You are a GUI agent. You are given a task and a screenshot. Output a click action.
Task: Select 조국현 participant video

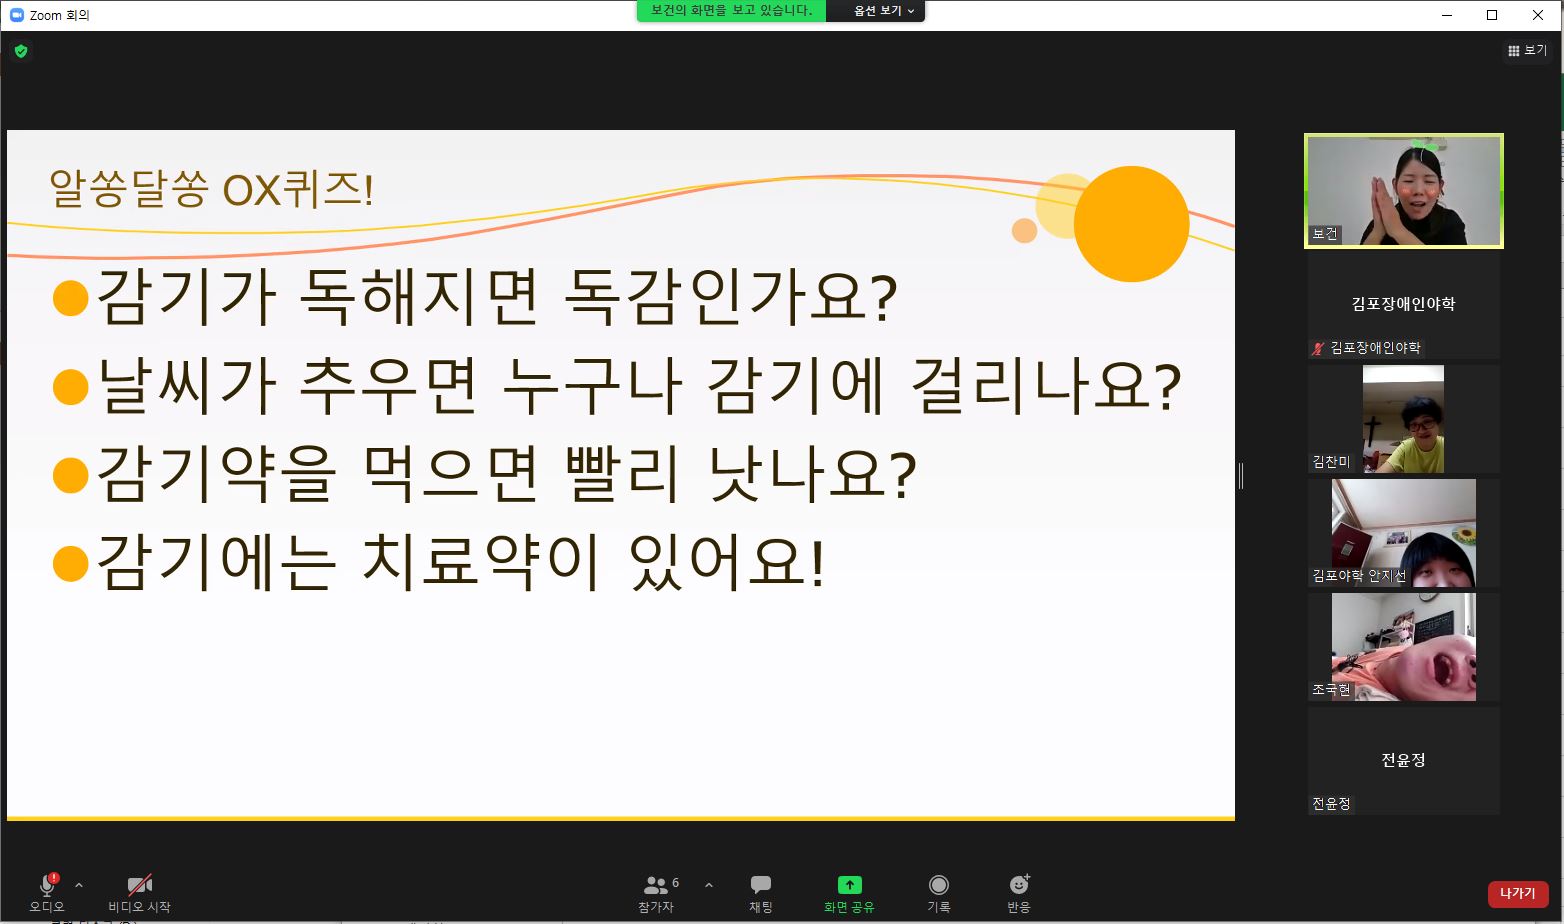pyautogui.click(x=1403, y=647)
